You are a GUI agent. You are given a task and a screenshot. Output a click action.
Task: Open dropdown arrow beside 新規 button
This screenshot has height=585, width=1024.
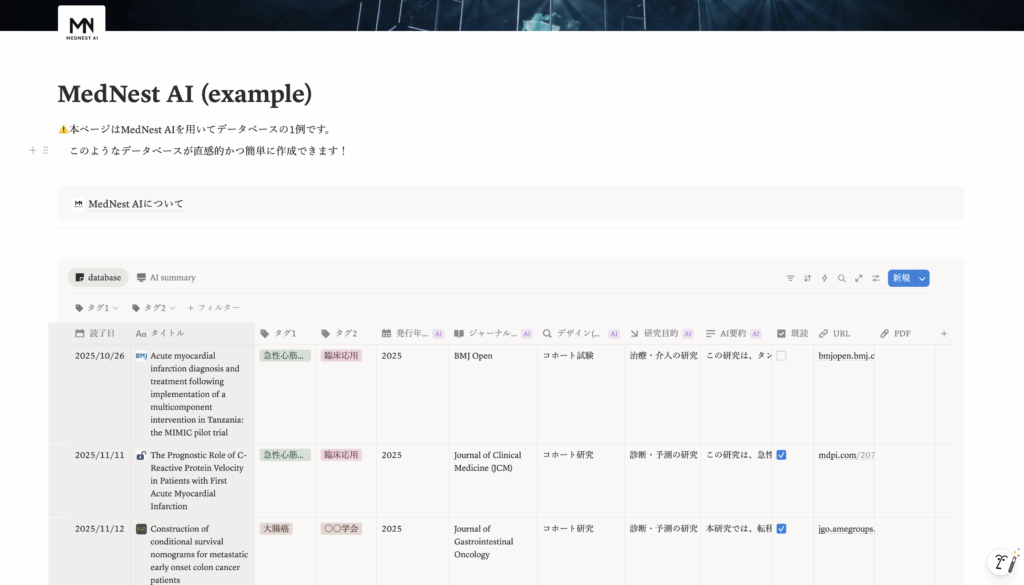(922, 278)
